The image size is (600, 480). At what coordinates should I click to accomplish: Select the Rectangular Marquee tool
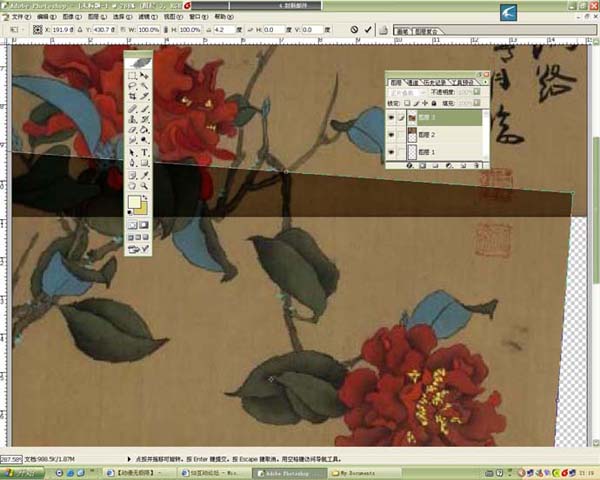[132, 76]
